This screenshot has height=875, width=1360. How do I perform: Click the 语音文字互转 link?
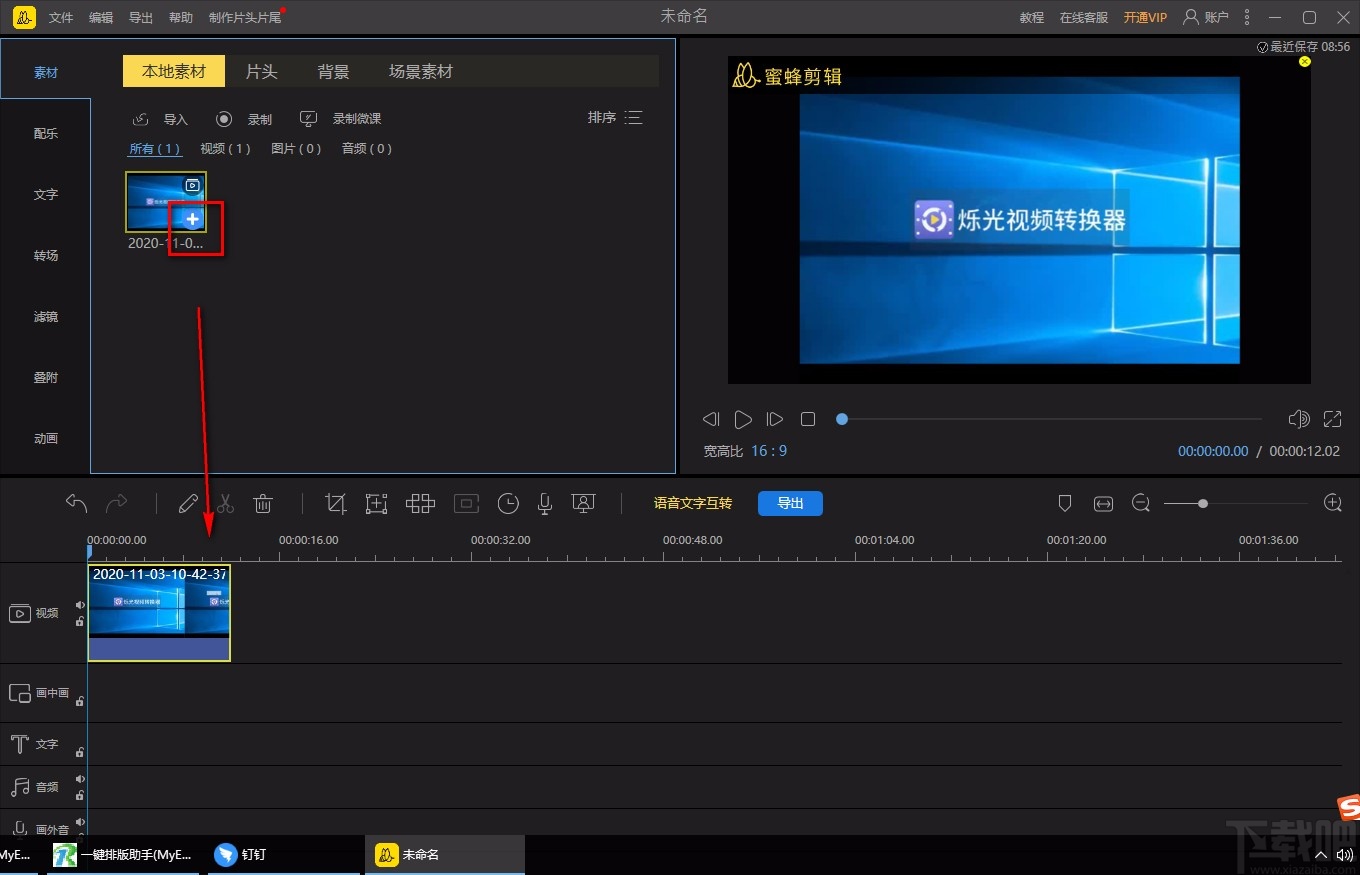point(693,503)
